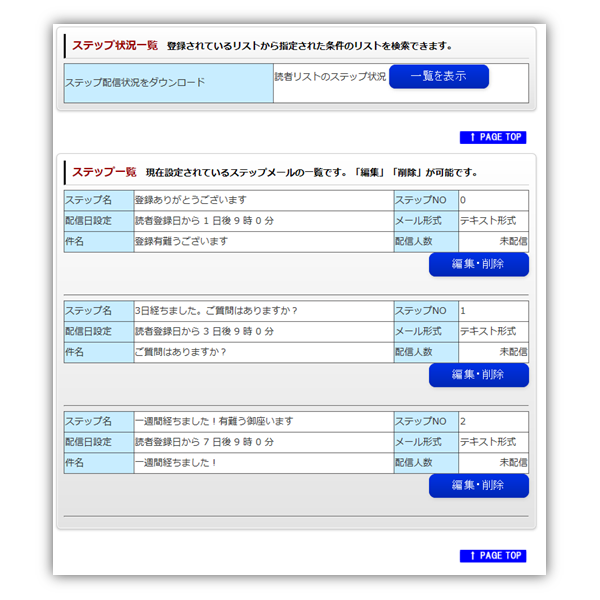Click the 一覧を表示 button

pos(439,77)
